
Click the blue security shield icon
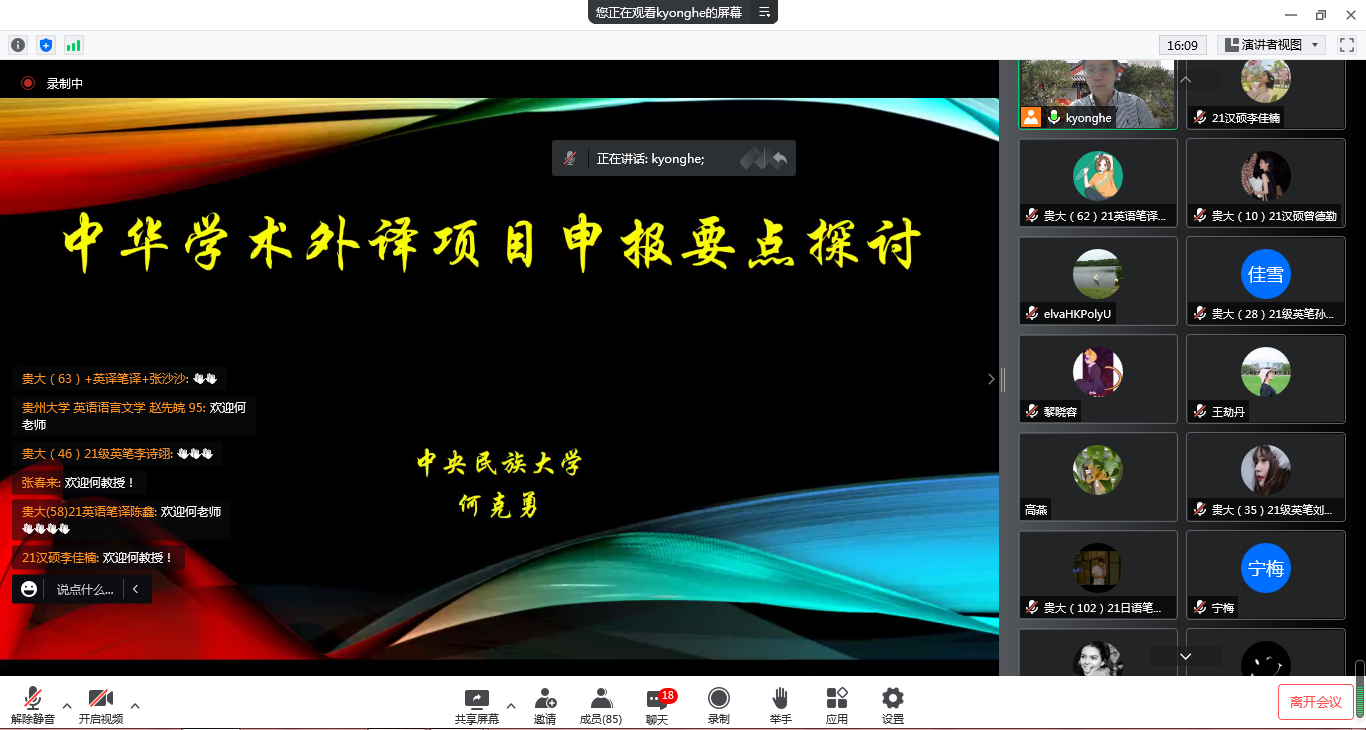tap(45, 45)
